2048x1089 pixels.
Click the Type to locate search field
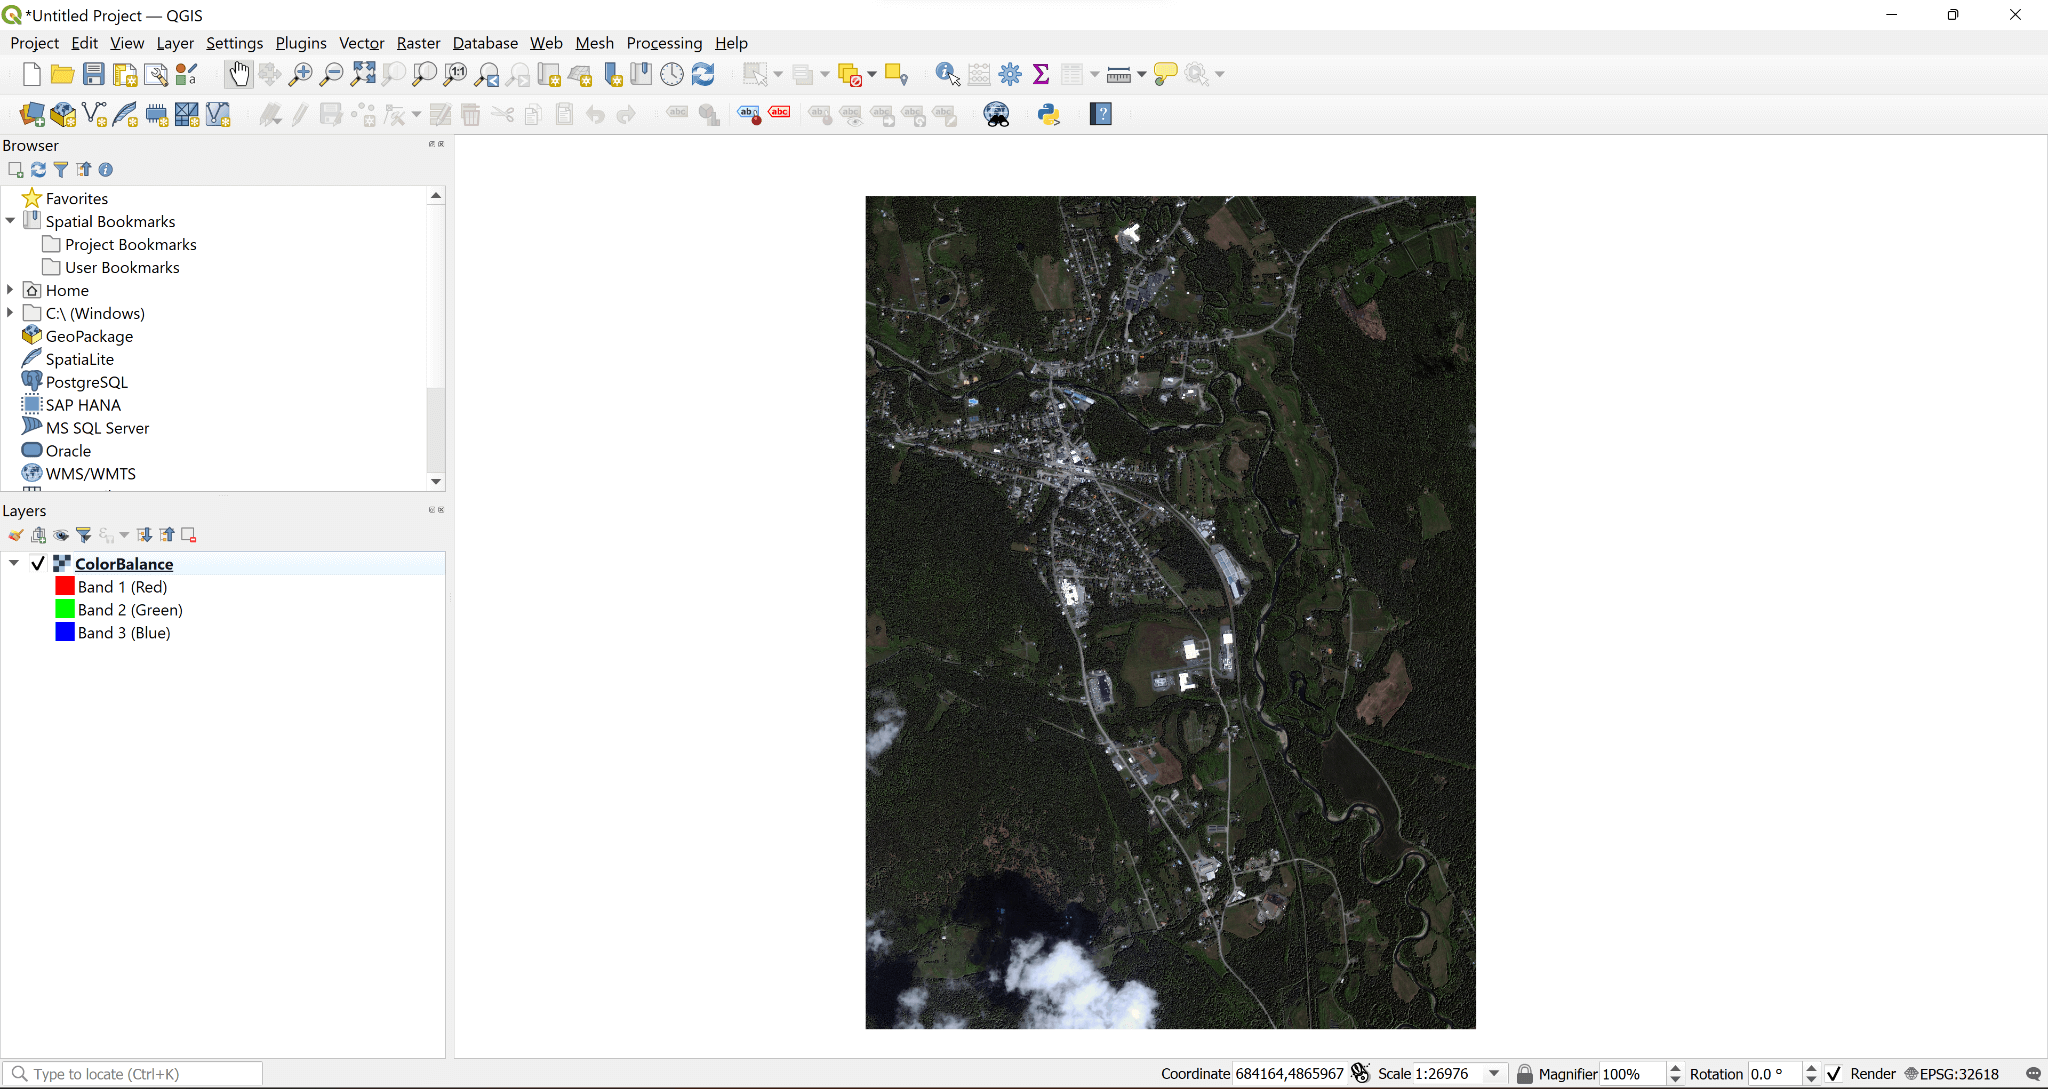[140, 1074]
